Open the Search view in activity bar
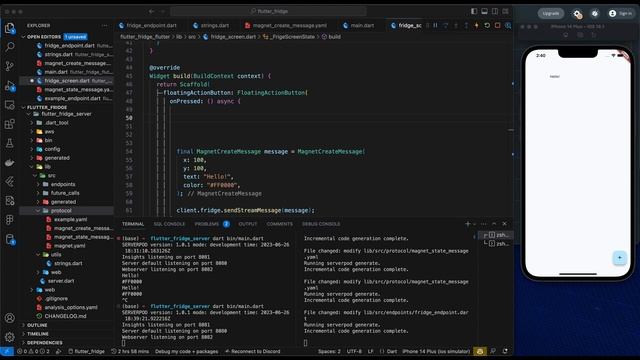The width and height of the screenshot is (640, 360). (x=9, y=47)
